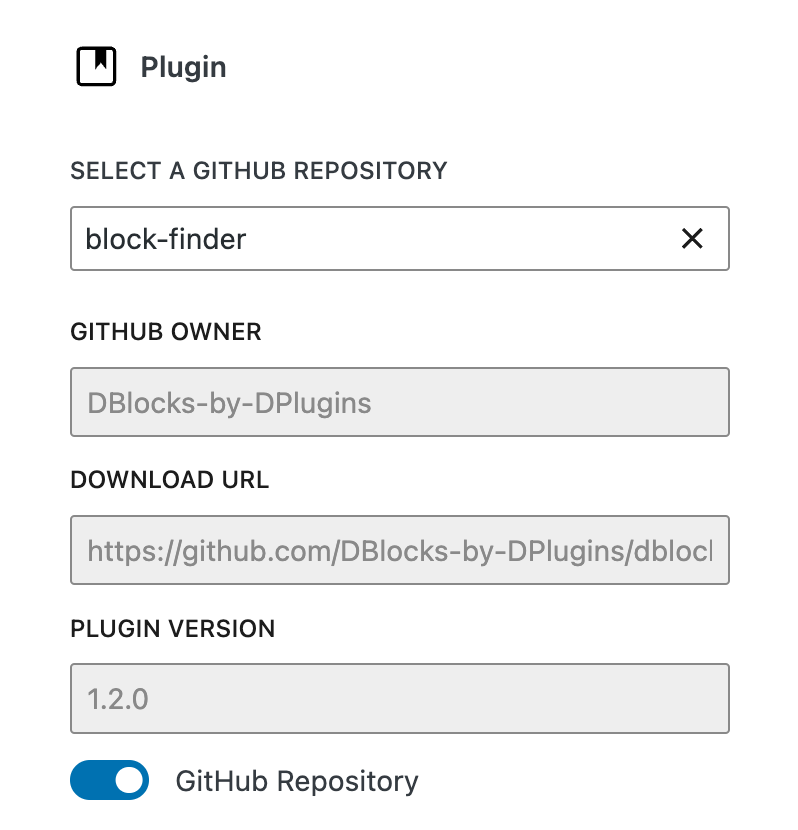Click the Plugin Version label
The image size is (798, 830).
click(x=173, y=628)
